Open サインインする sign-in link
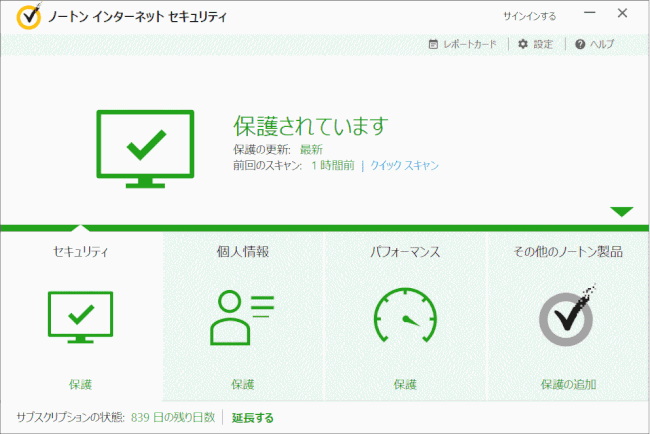 pyautogui.click(x=529, y=16)
